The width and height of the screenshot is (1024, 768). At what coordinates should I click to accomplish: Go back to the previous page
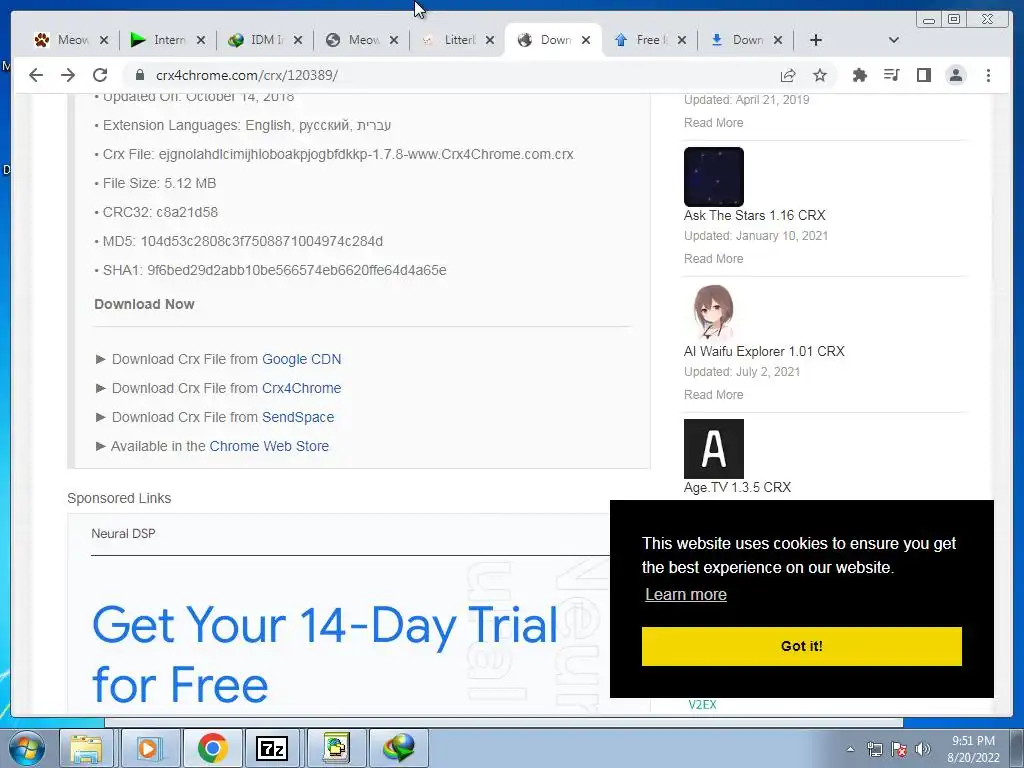36,75
